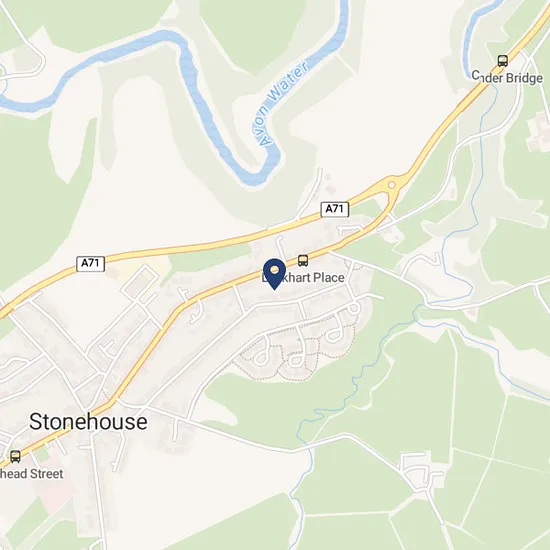Open the Lockhart Place stop label

click(x=304, y=277)
